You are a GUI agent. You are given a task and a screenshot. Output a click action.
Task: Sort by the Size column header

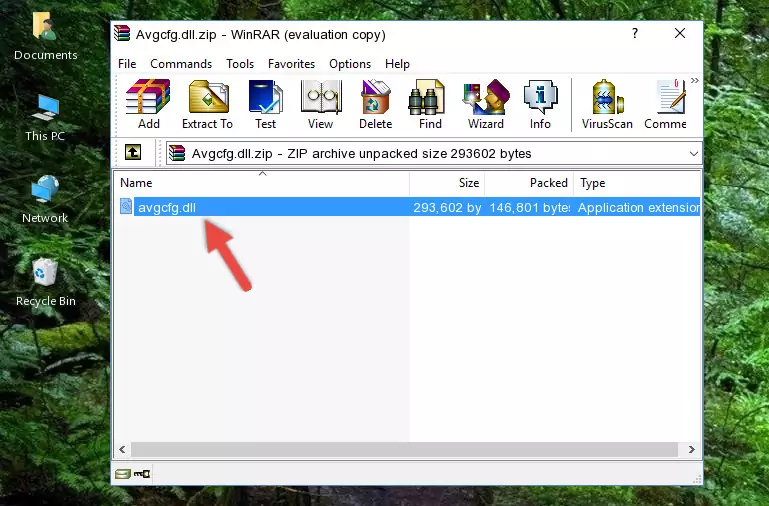447,183
